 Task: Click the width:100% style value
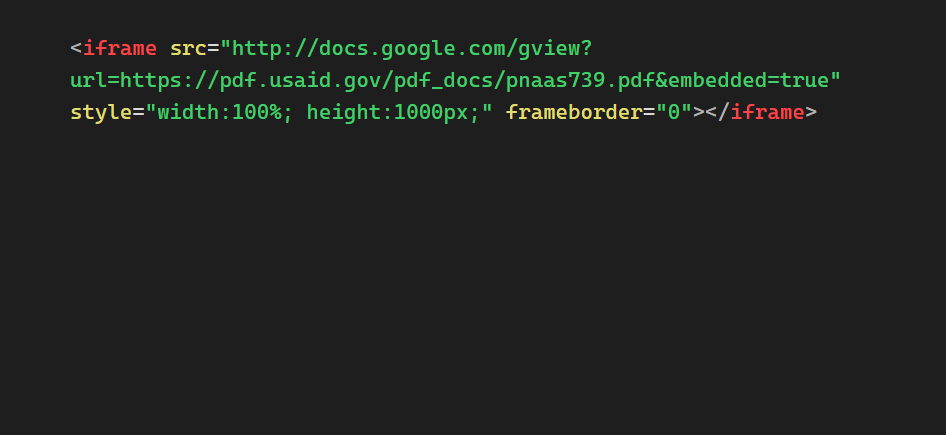tap(220, 112)
